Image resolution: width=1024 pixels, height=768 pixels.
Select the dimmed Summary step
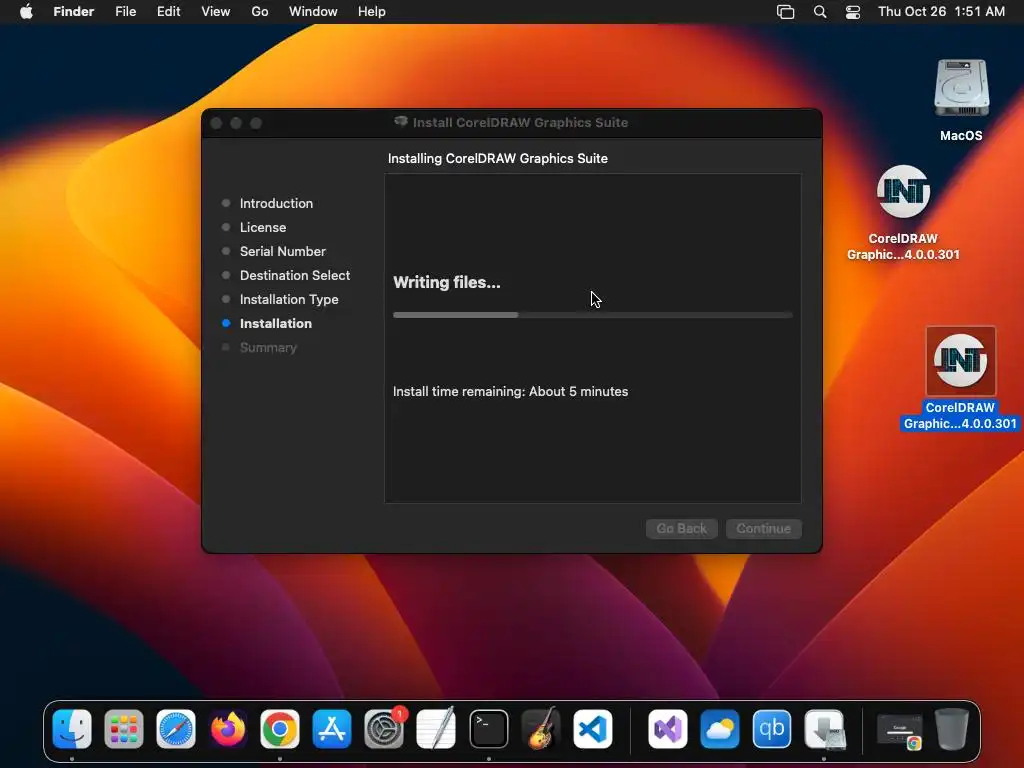tap(268, 347)
